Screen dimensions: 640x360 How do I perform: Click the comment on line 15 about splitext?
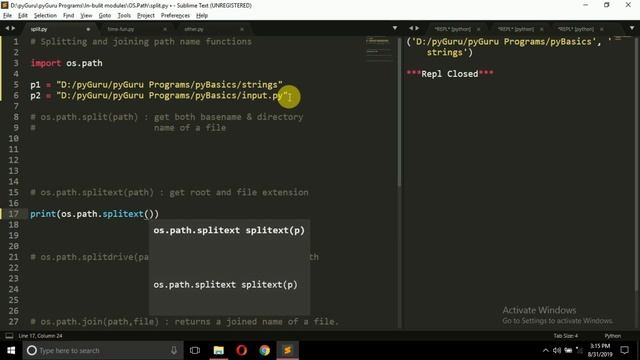[x=169, y=192]
